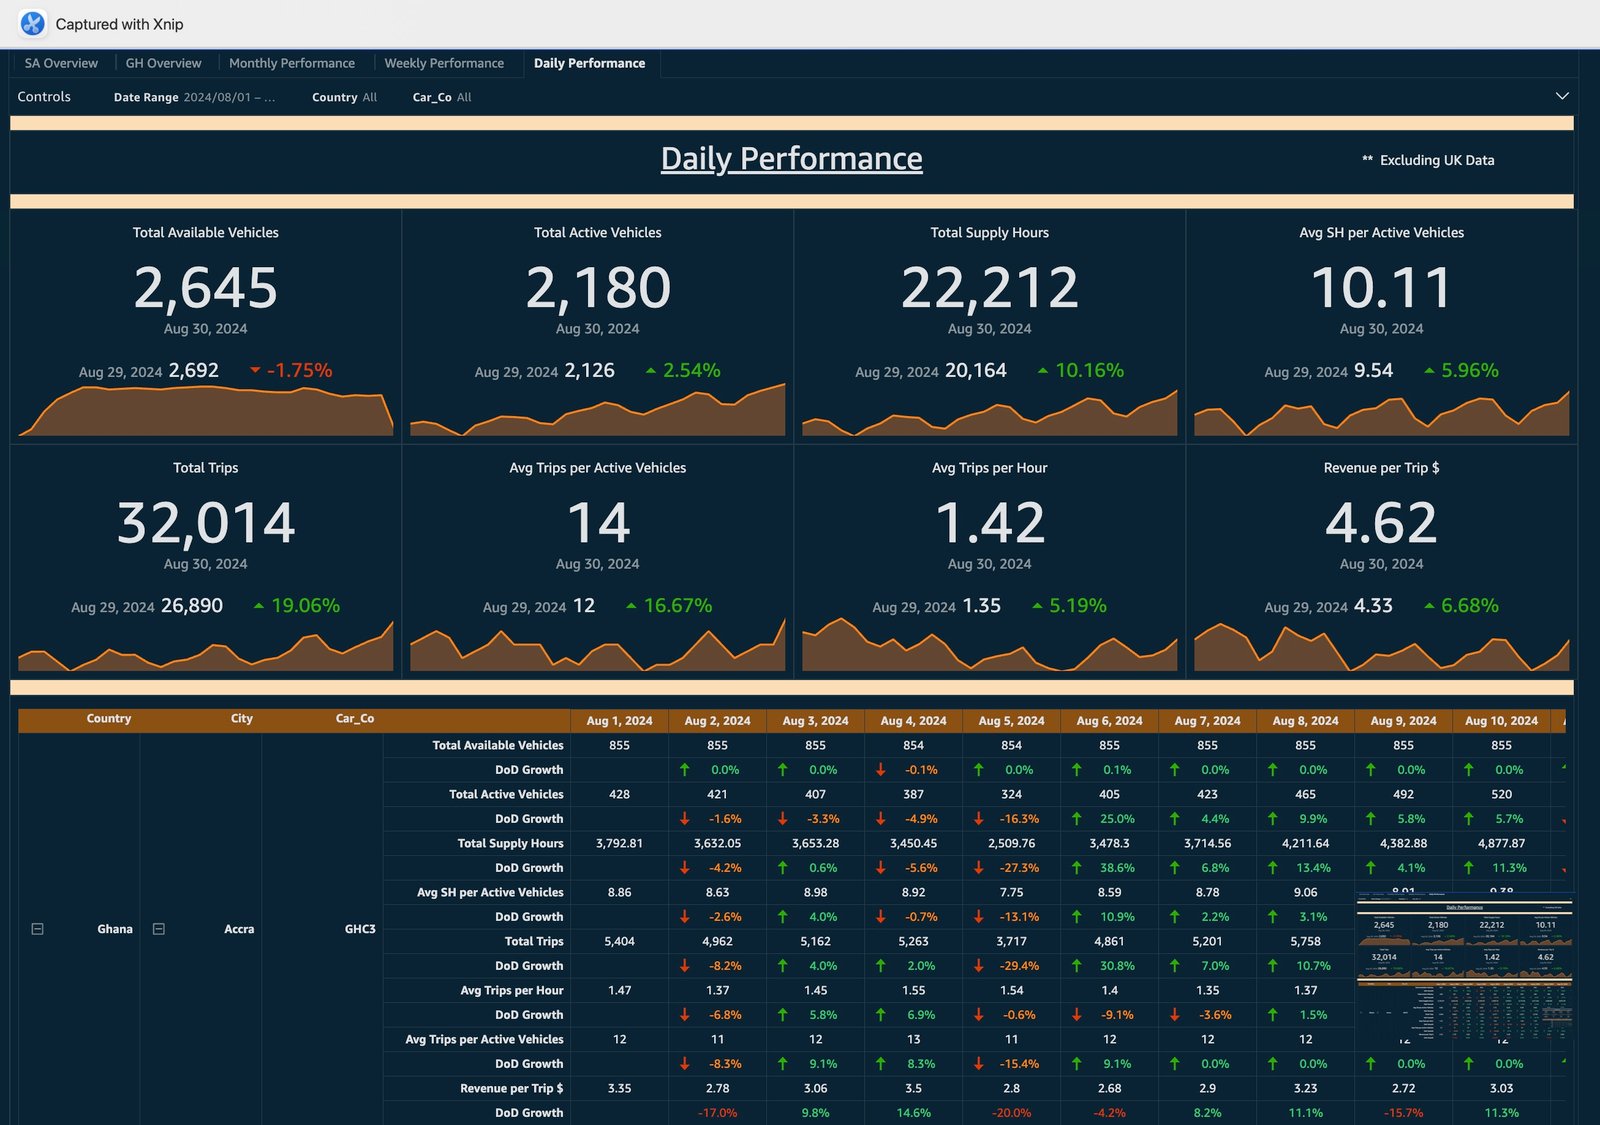Click the red down arrow beside -1.75%
1600x1125 pixels.
[255, 370]
